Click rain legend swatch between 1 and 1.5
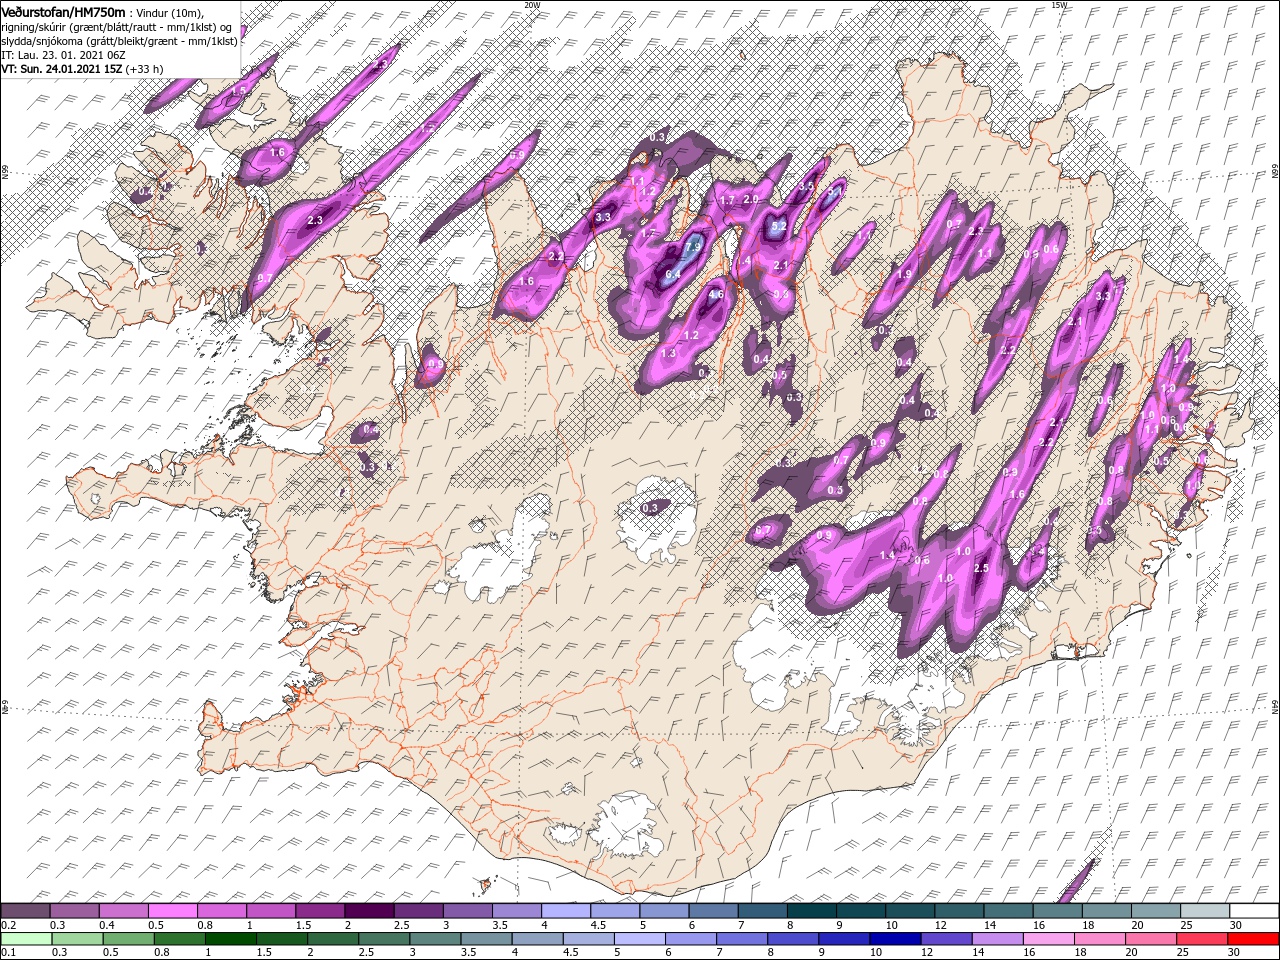The image size is (1280, 960). [x=230, y=938]
